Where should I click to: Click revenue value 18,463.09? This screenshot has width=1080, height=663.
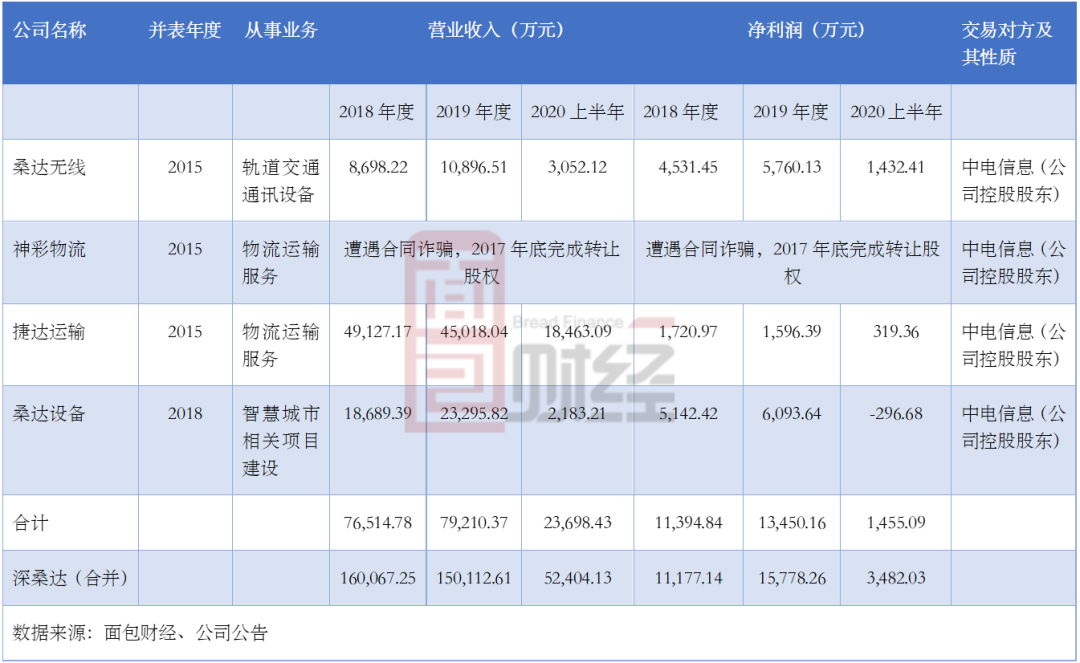pos(577,332)
